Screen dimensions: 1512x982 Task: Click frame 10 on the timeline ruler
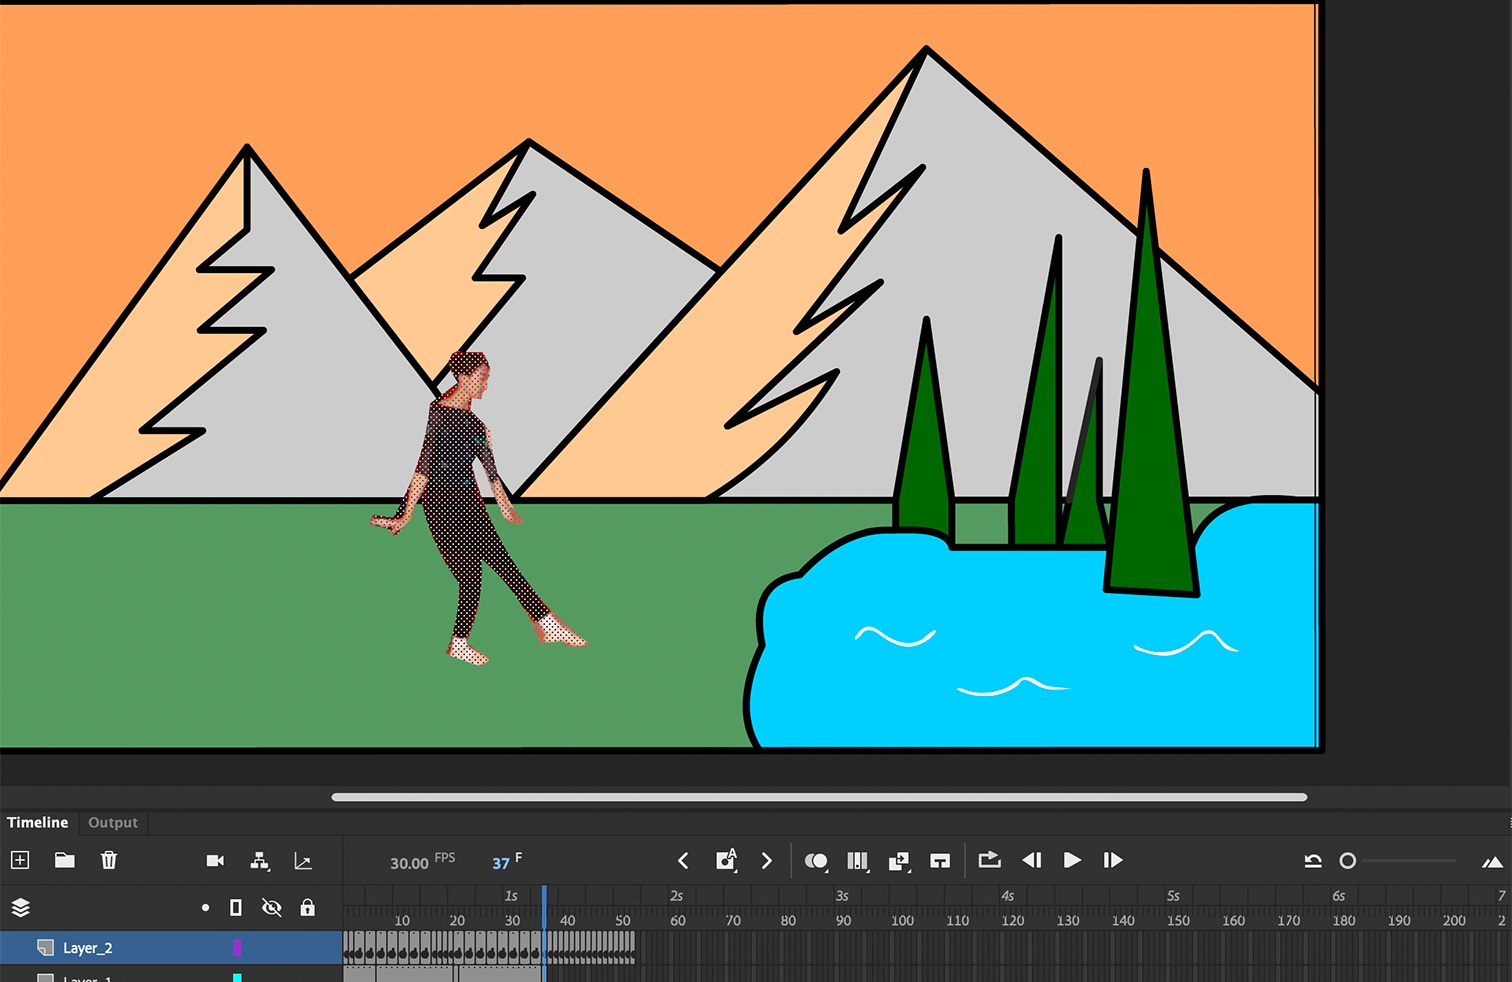(x=402, y=920)
